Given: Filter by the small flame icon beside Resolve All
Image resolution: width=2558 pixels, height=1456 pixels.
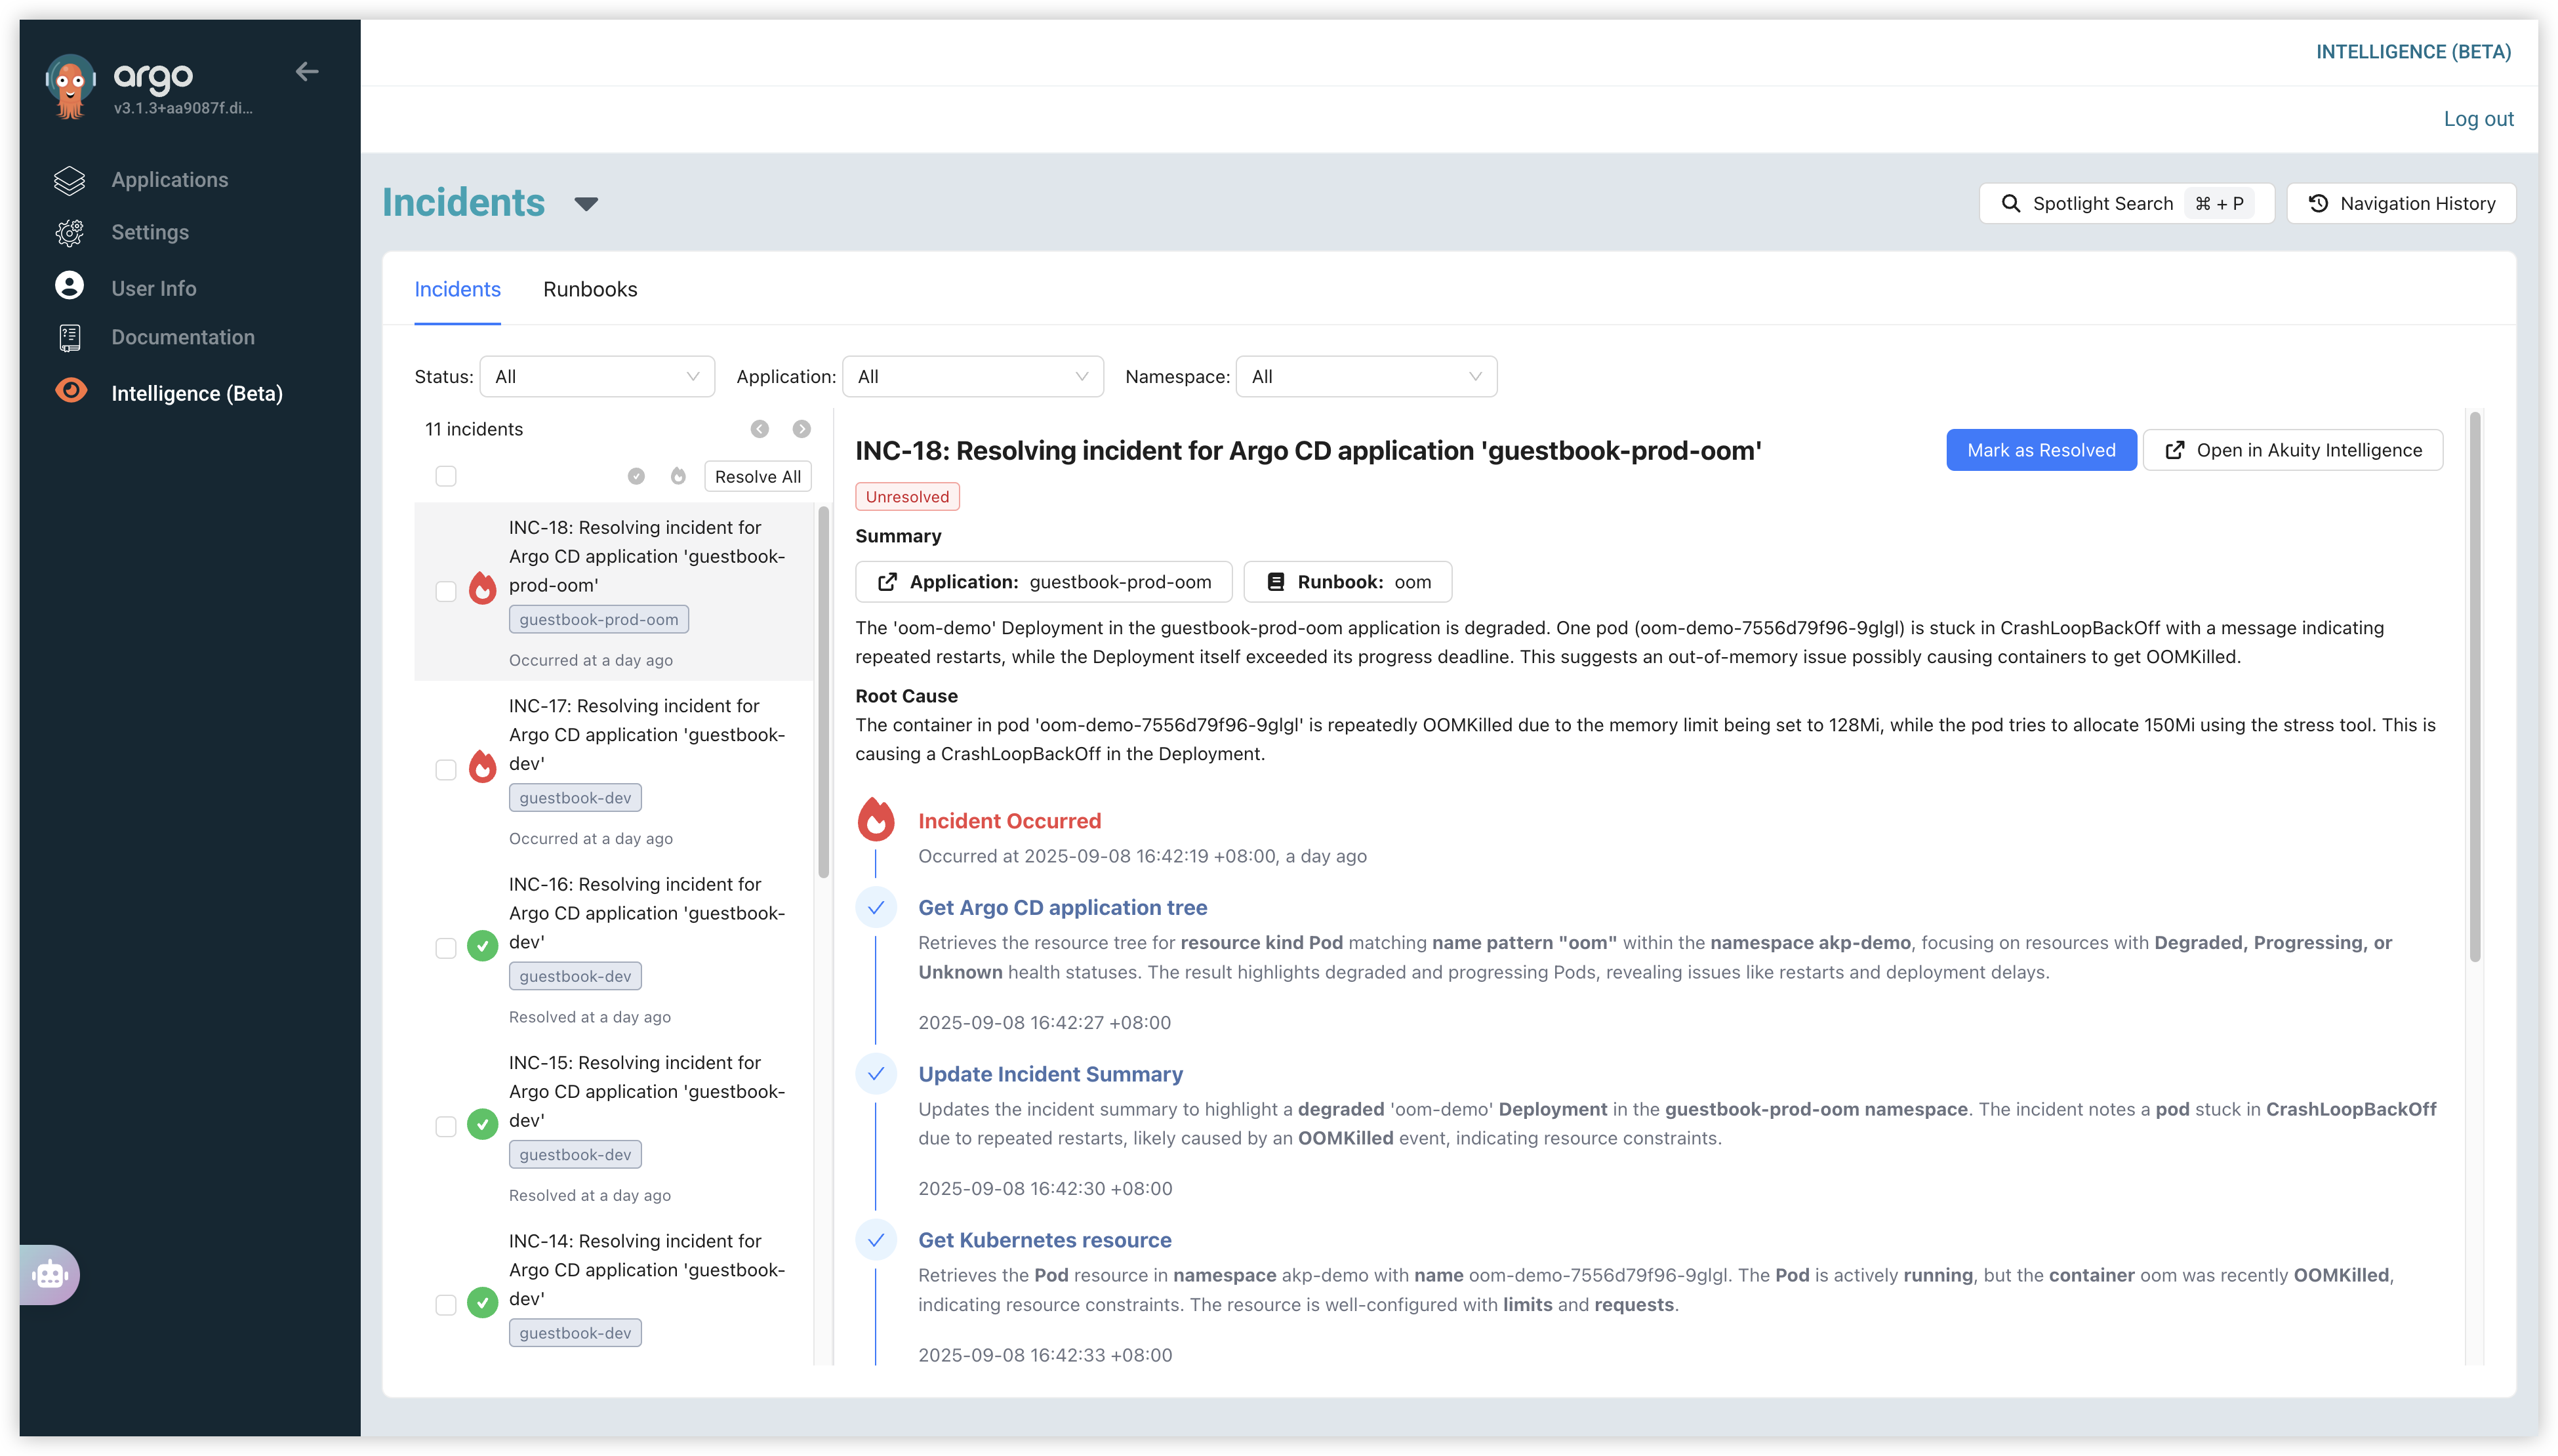Looking at the screenshot, I should [678, 476].
